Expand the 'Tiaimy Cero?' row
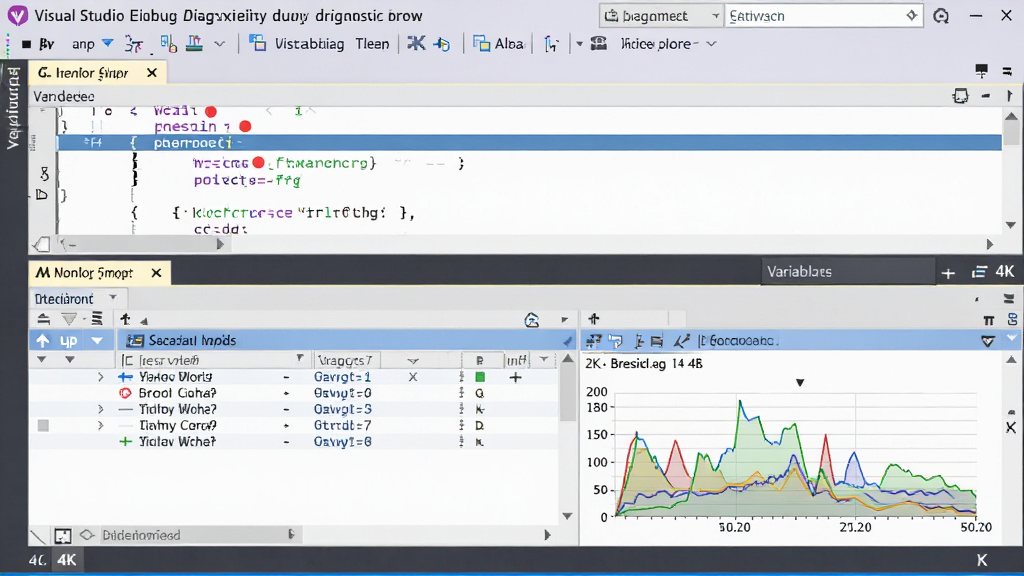Image resolution: width=1024 pixels, height=576 pixels. [101, 425]
